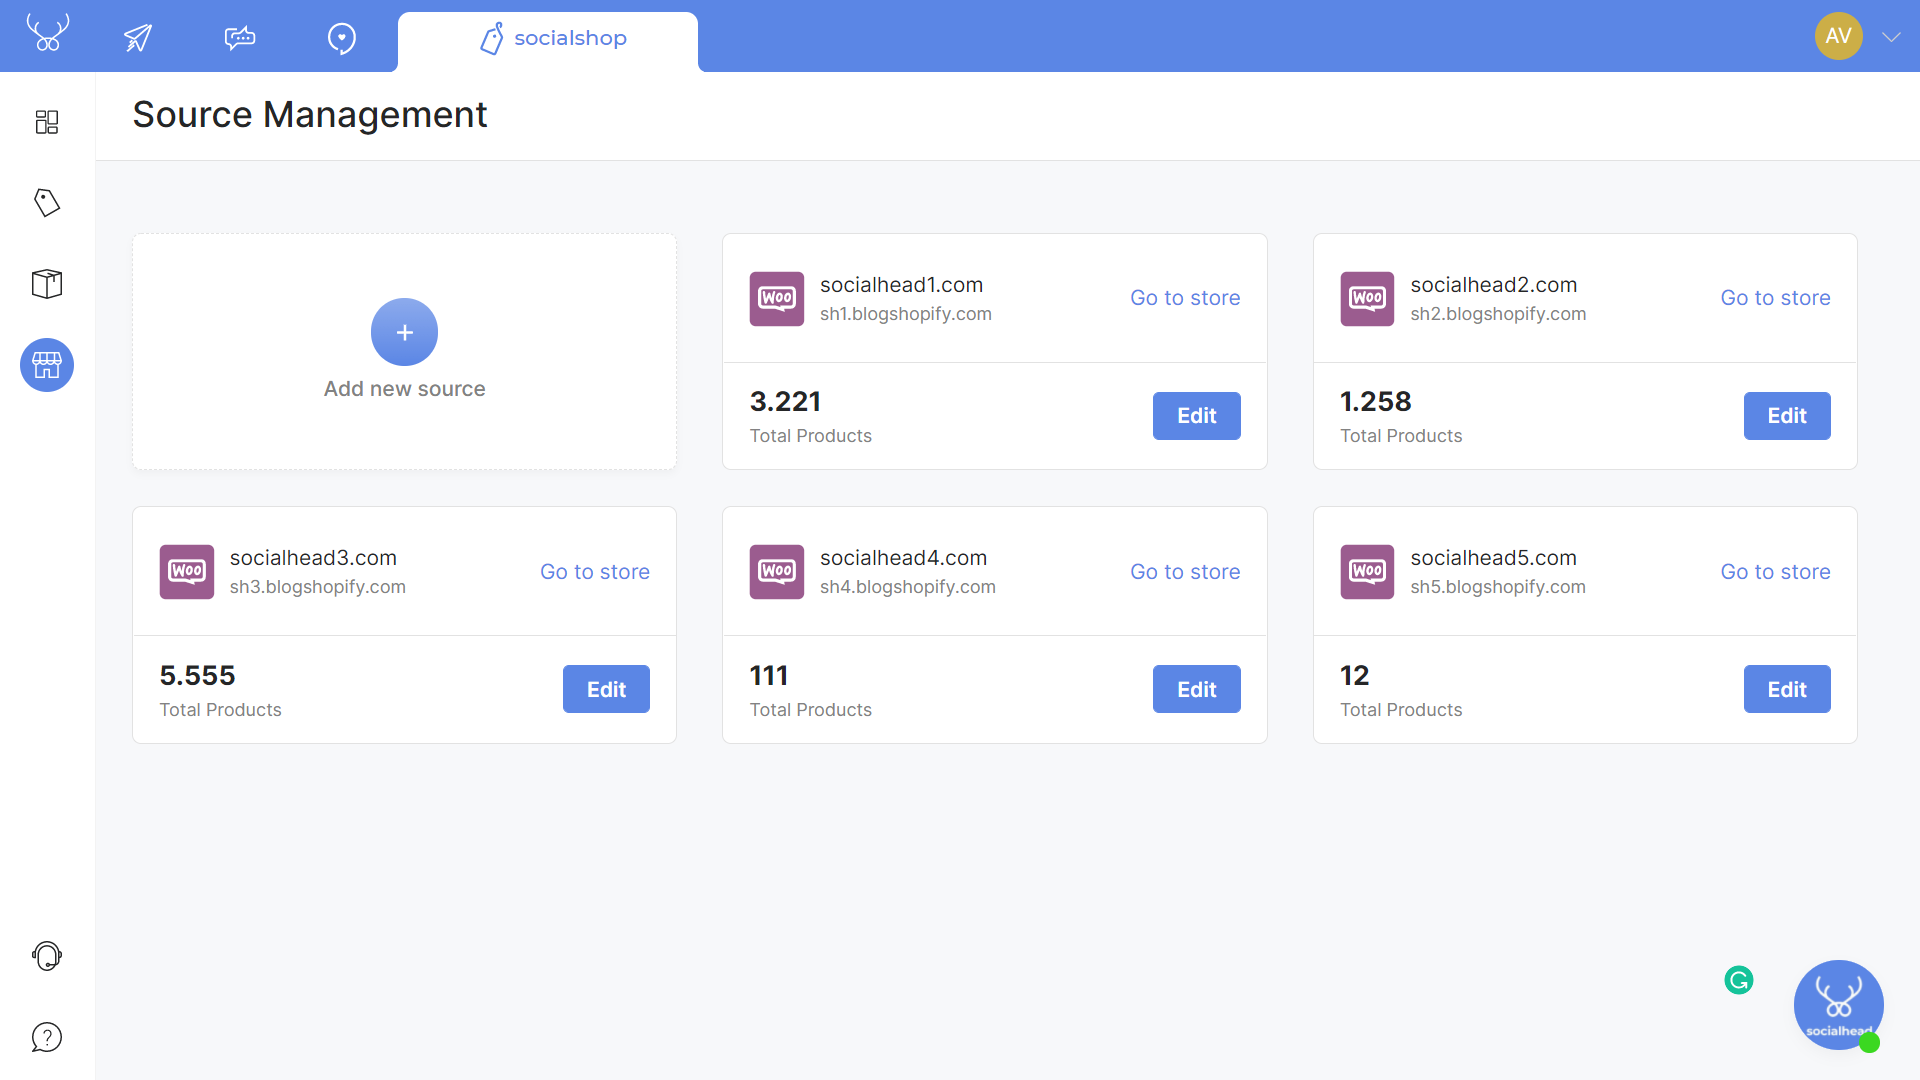Click the 3.221 total products value
Image resolution: width=1920 pixels, height=1080 pixels.
[x=785, y=402]
